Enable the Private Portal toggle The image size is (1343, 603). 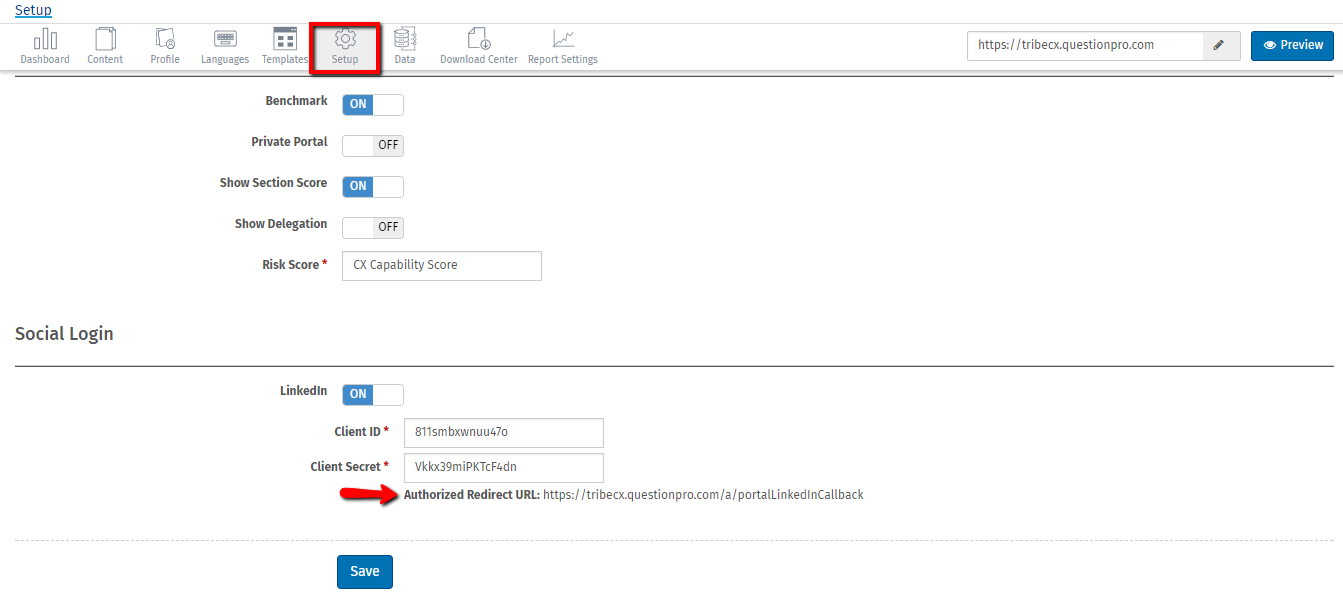point(372,145)
